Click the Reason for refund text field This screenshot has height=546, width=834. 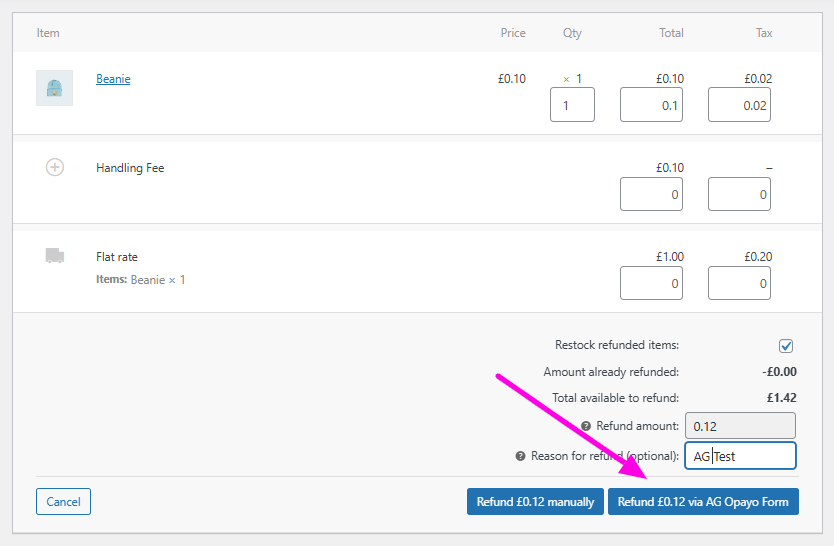tap(740, 456)
